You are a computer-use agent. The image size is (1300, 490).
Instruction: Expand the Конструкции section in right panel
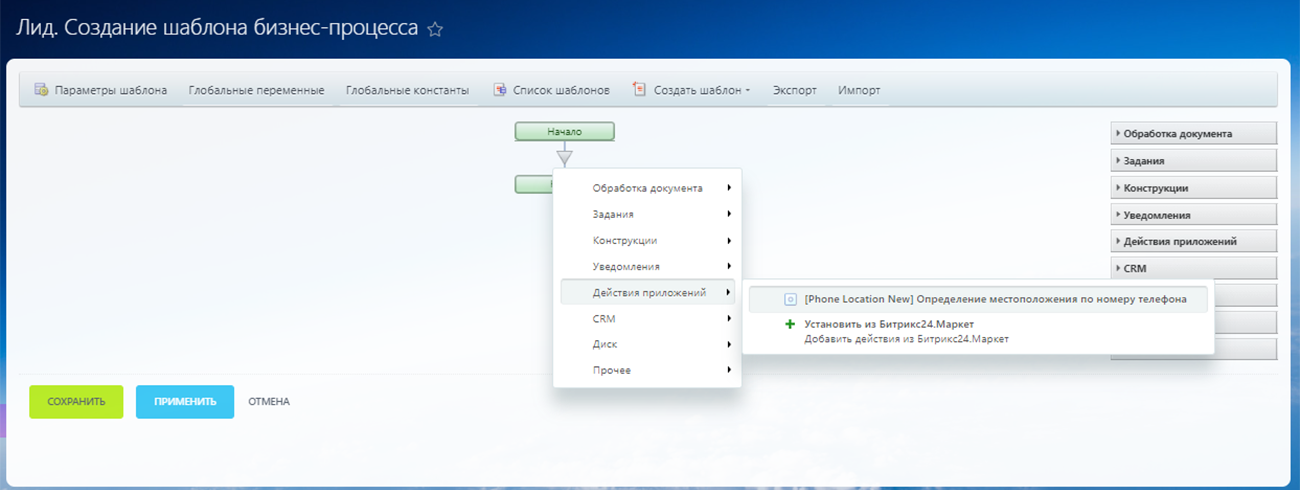(1193, 187)
